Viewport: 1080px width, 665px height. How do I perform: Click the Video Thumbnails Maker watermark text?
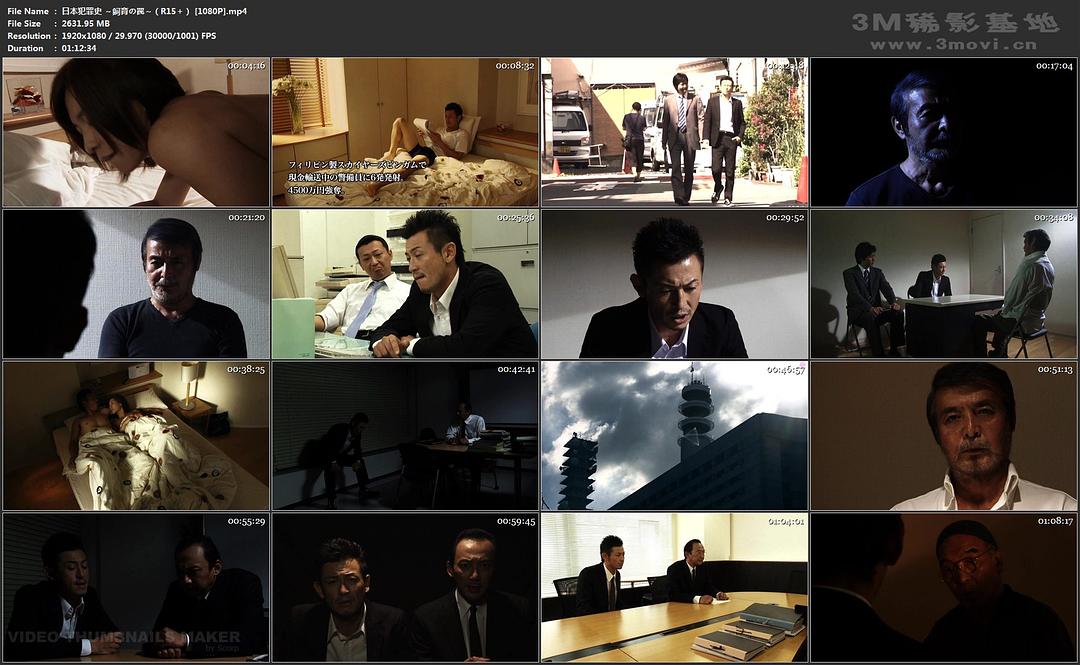click(x=124, y=637)
